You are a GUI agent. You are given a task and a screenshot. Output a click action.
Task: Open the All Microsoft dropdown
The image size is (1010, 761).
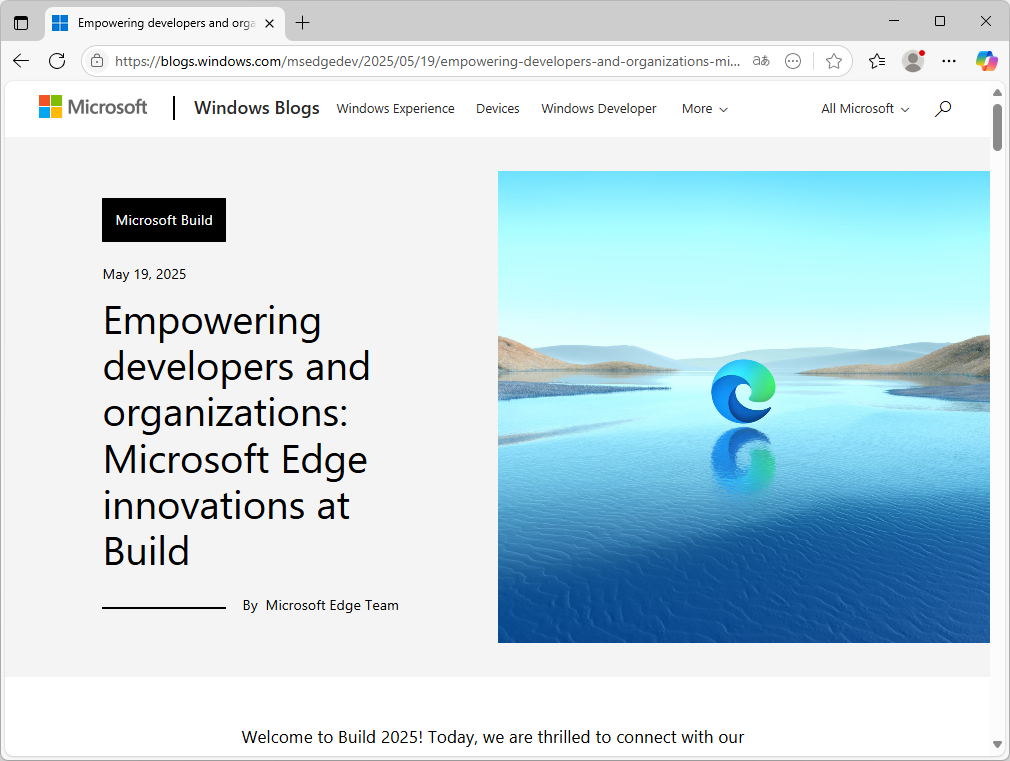tap(863, 109)
